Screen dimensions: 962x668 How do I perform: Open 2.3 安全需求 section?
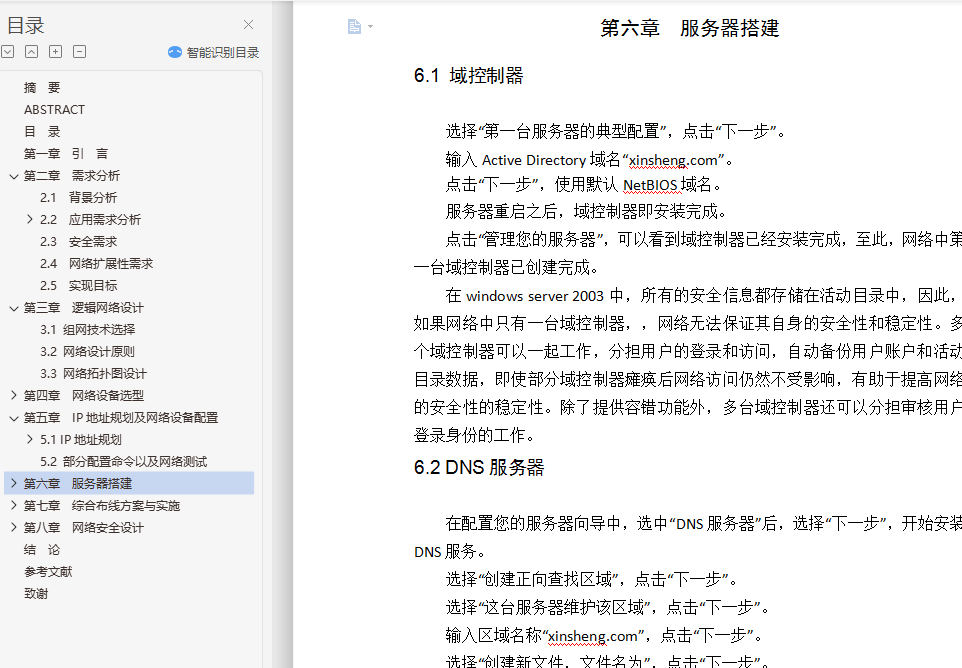pyautogui.click(x=79, y=242)
